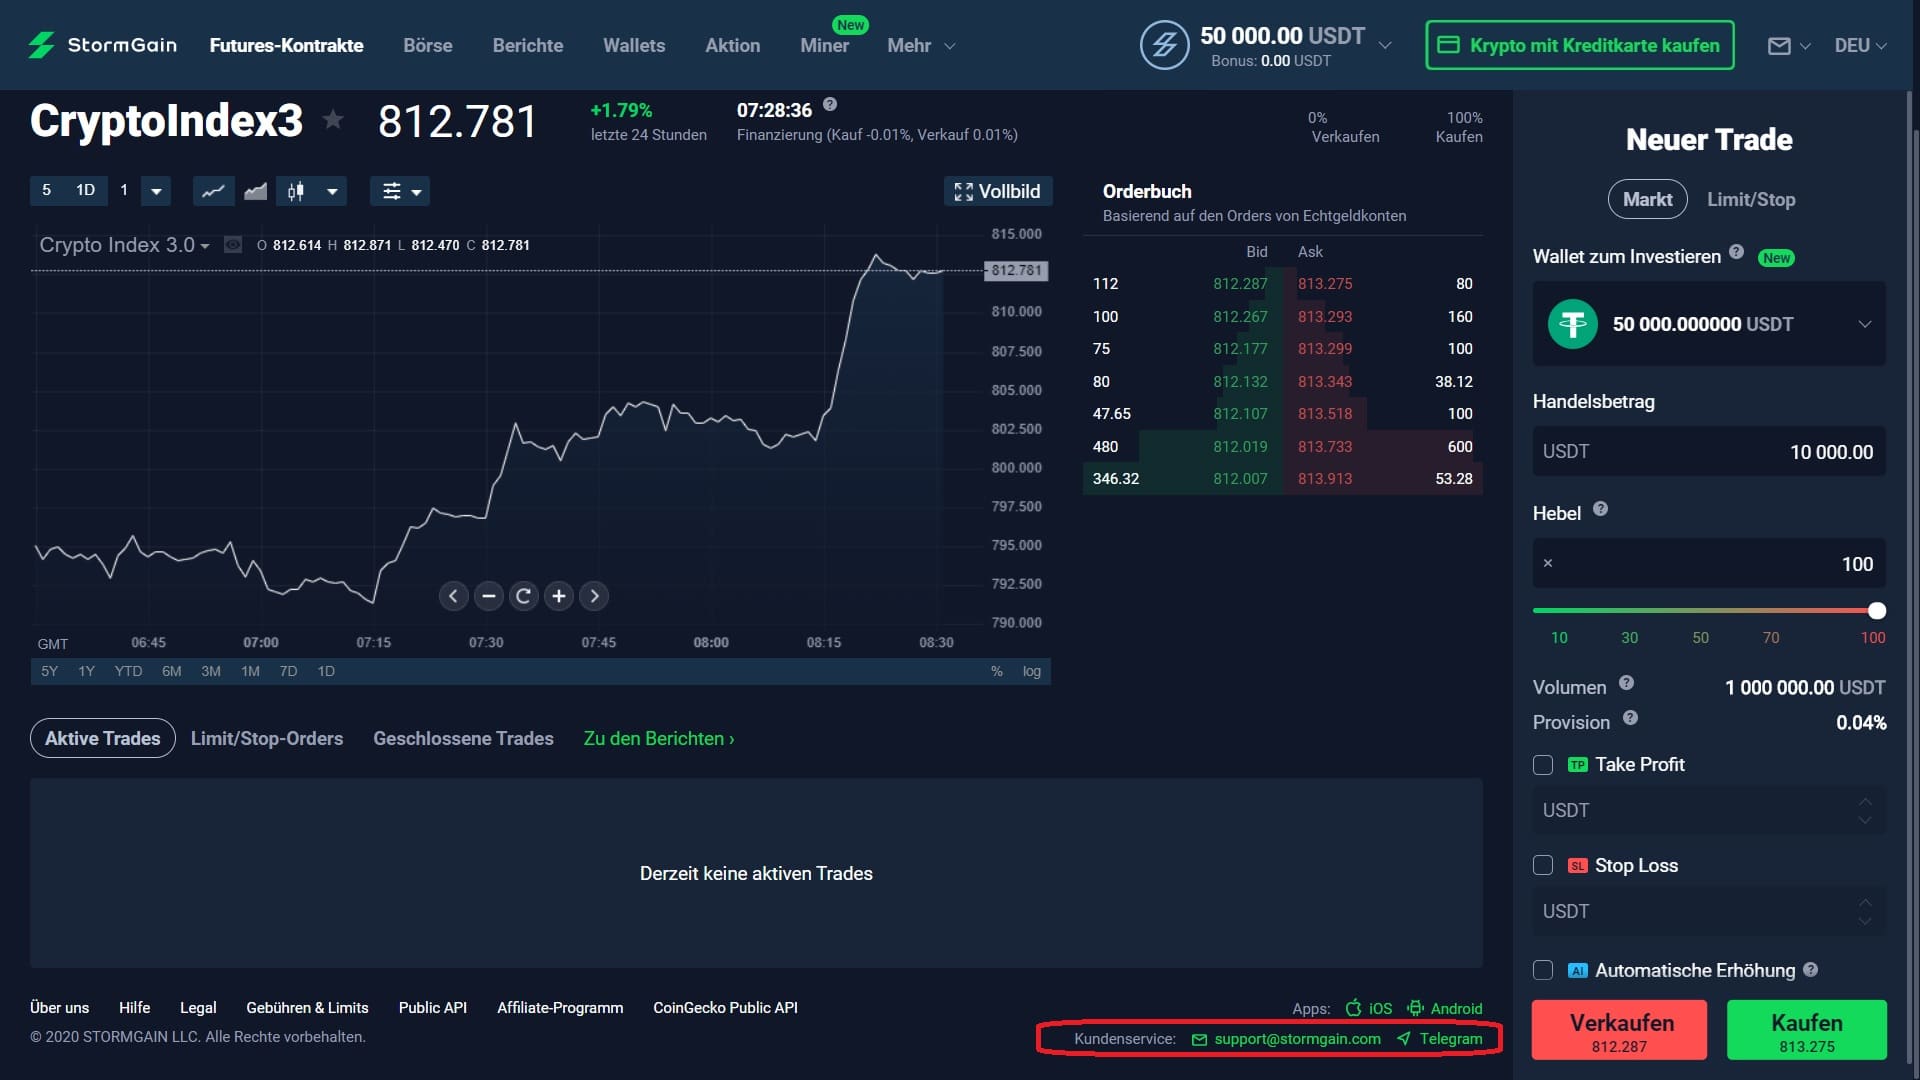This screenshot has width=1920, height=1080.
Task: Switch to the Limit/Stop-Orders tab
Action: click(267, 739)
